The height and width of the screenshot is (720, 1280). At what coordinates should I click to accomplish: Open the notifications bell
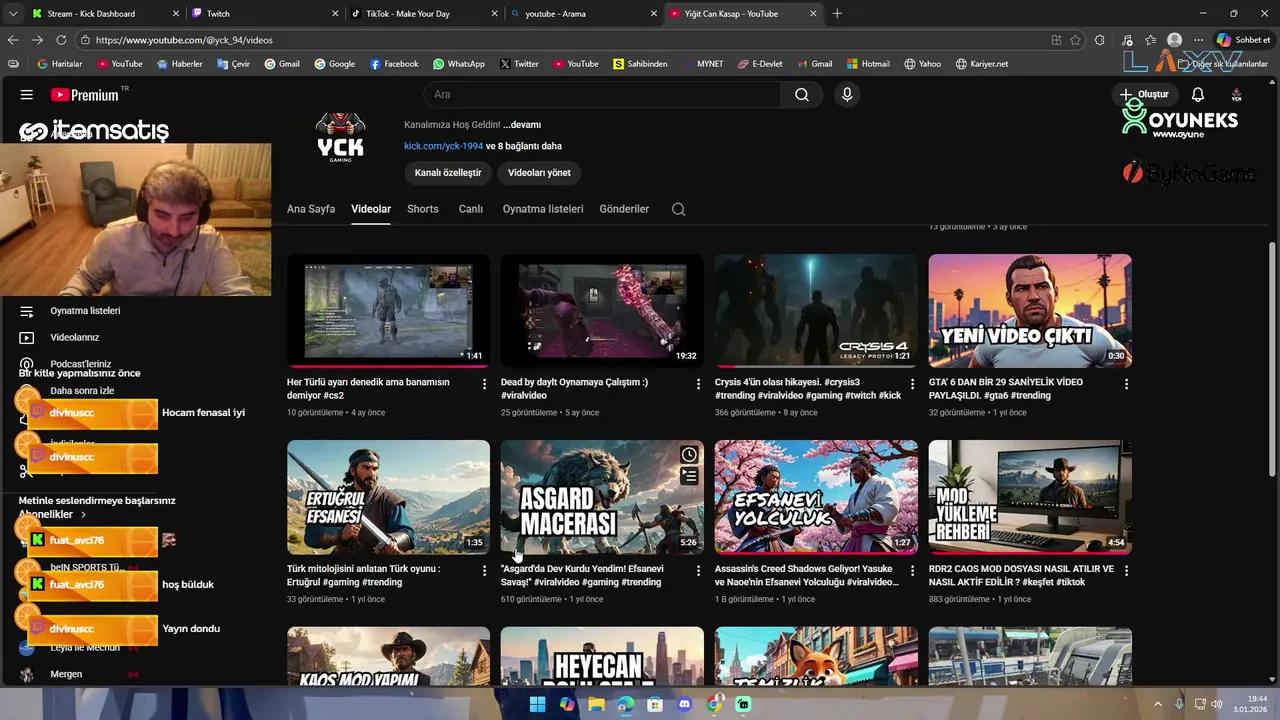tap(1197, 94)
